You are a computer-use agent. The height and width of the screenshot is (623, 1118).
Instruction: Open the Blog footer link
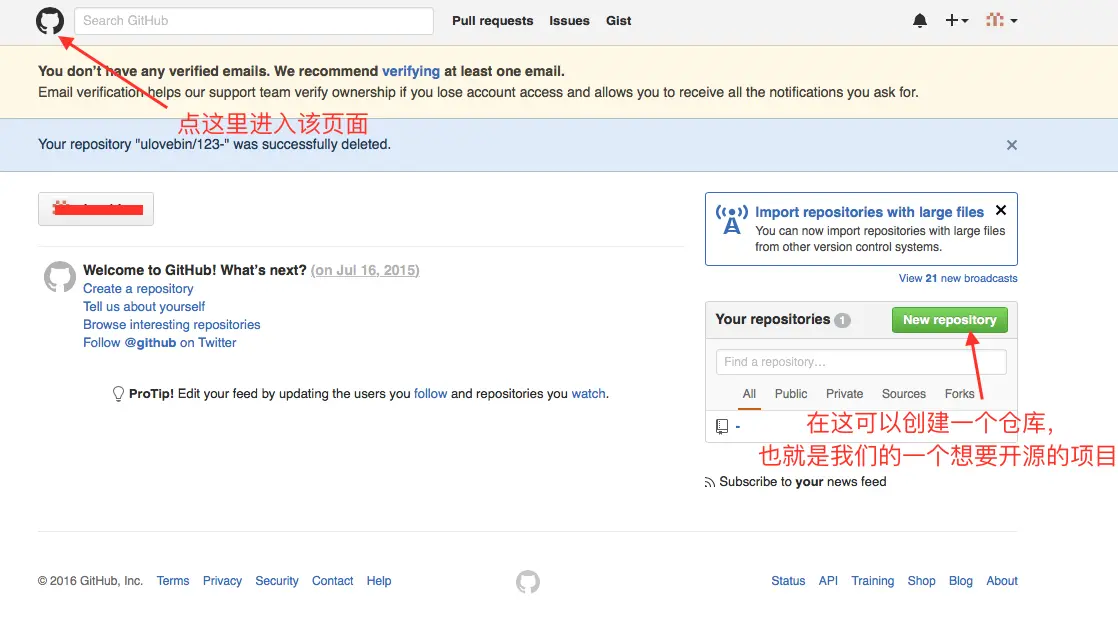960,581
